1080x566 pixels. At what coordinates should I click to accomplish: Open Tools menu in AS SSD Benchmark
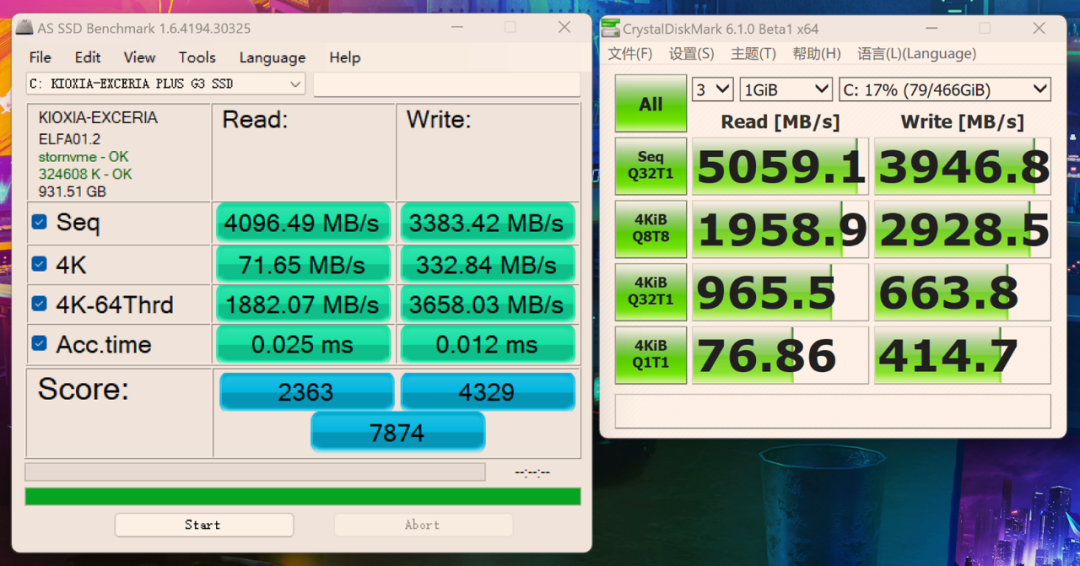[197, 57]
